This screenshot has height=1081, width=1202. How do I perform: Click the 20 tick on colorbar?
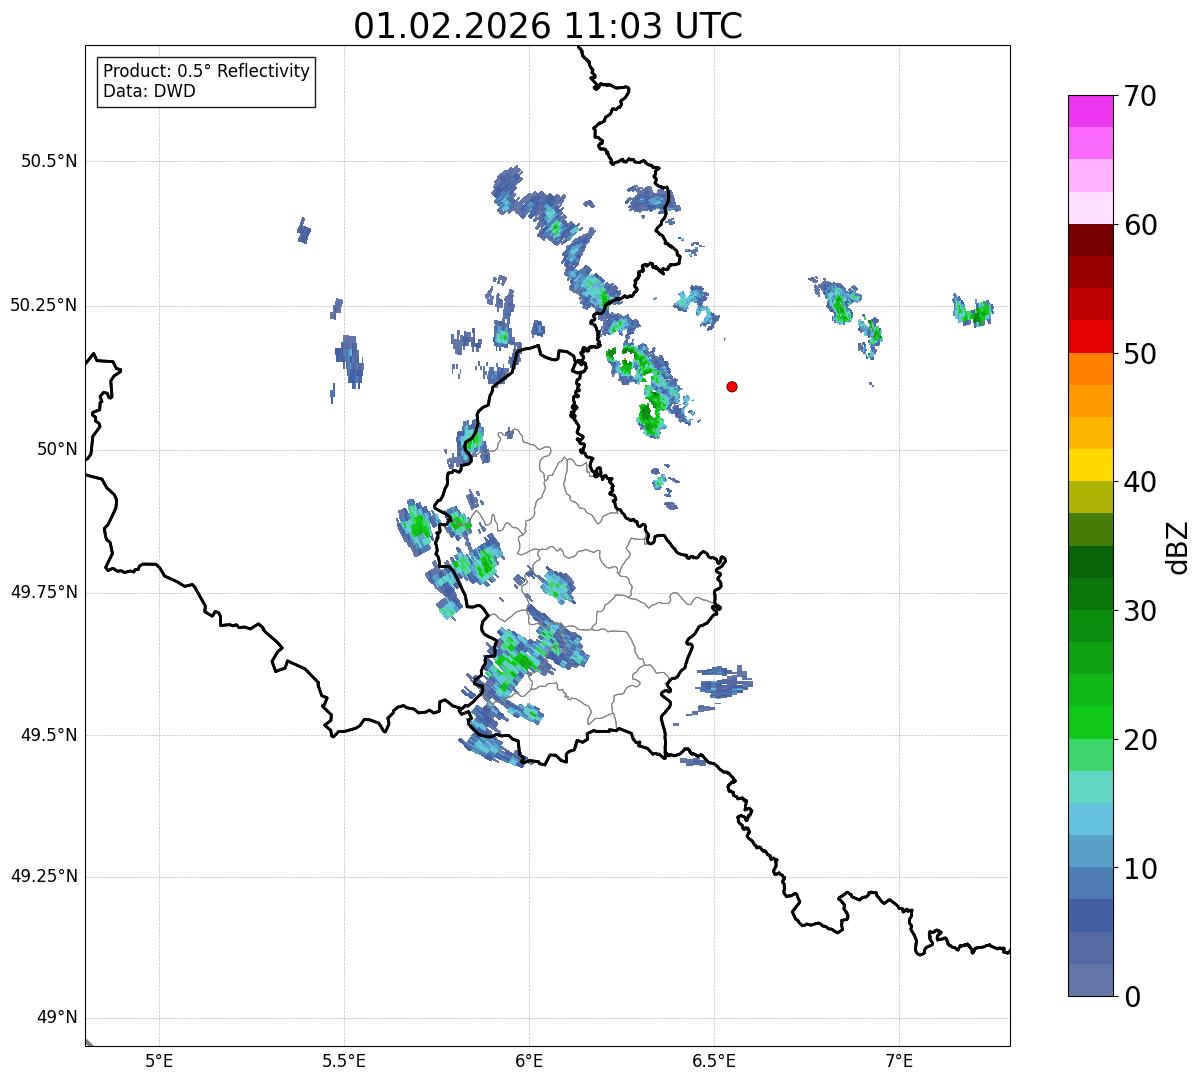tap(1140, 740)
